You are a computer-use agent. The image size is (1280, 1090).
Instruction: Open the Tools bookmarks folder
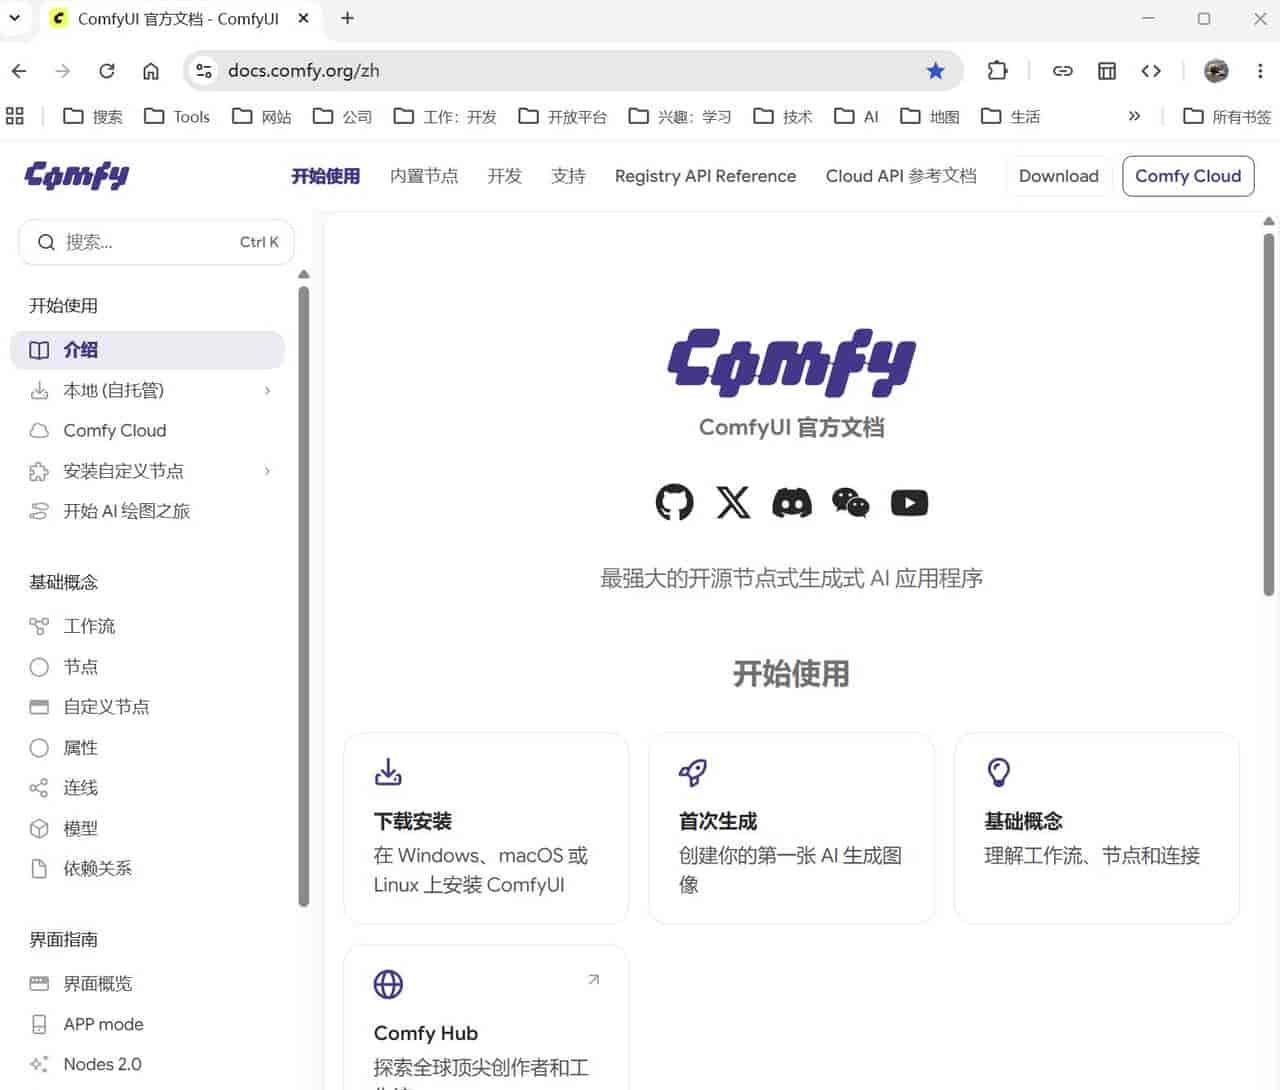tap(177, 116)
